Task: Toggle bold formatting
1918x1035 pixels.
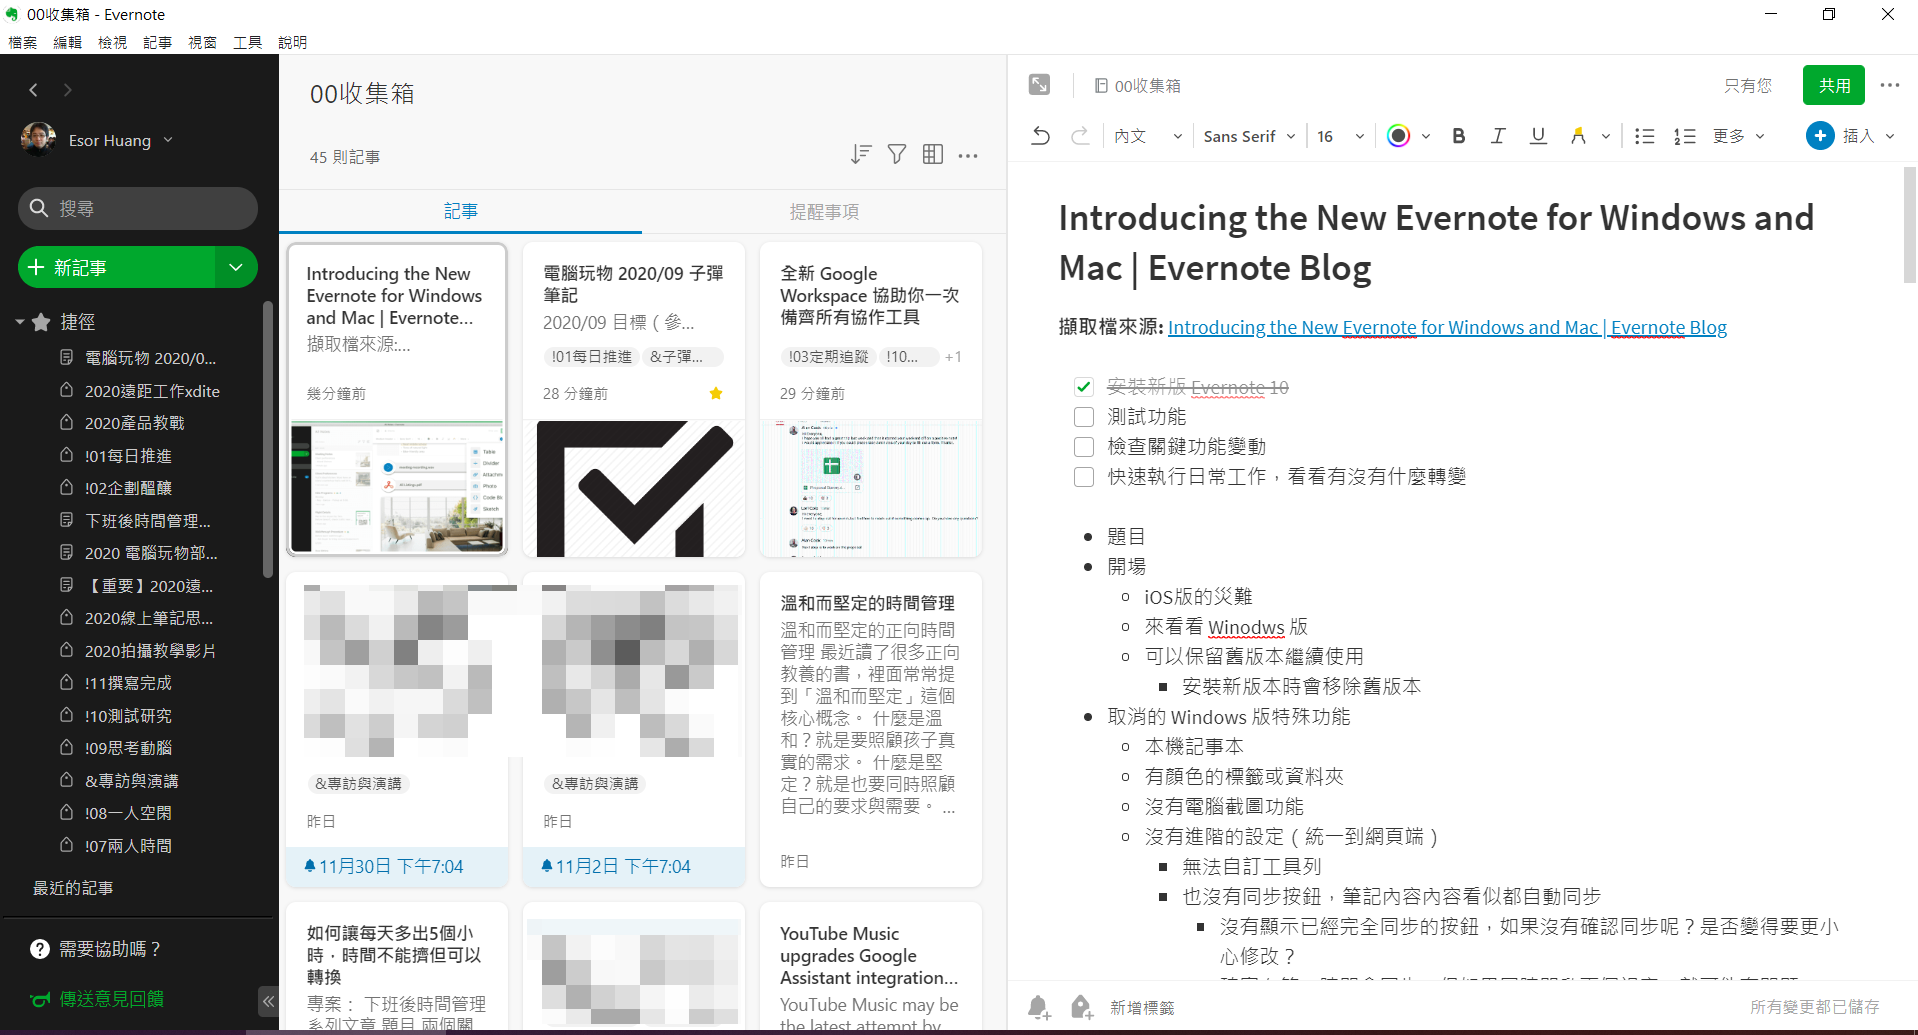Action: 1459,136
